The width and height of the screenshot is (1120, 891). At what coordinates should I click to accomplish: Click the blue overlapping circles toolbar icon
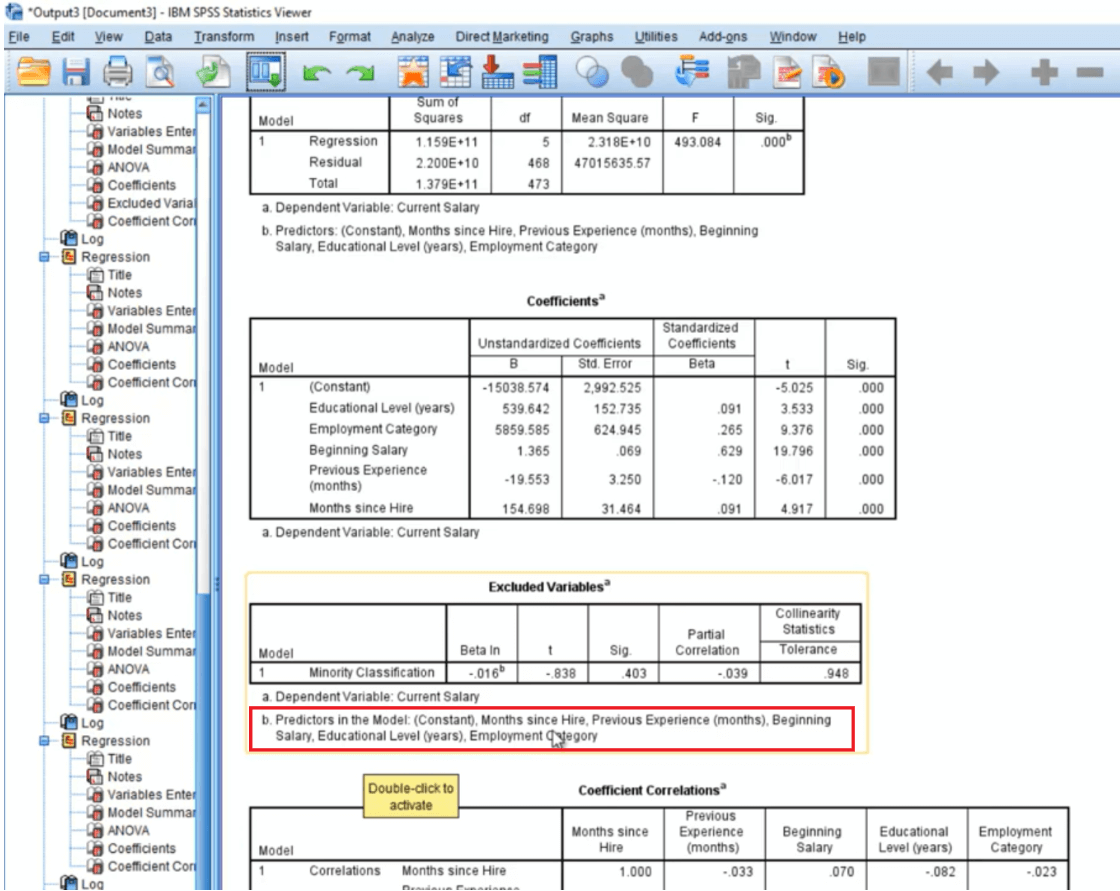coord(592,72)
